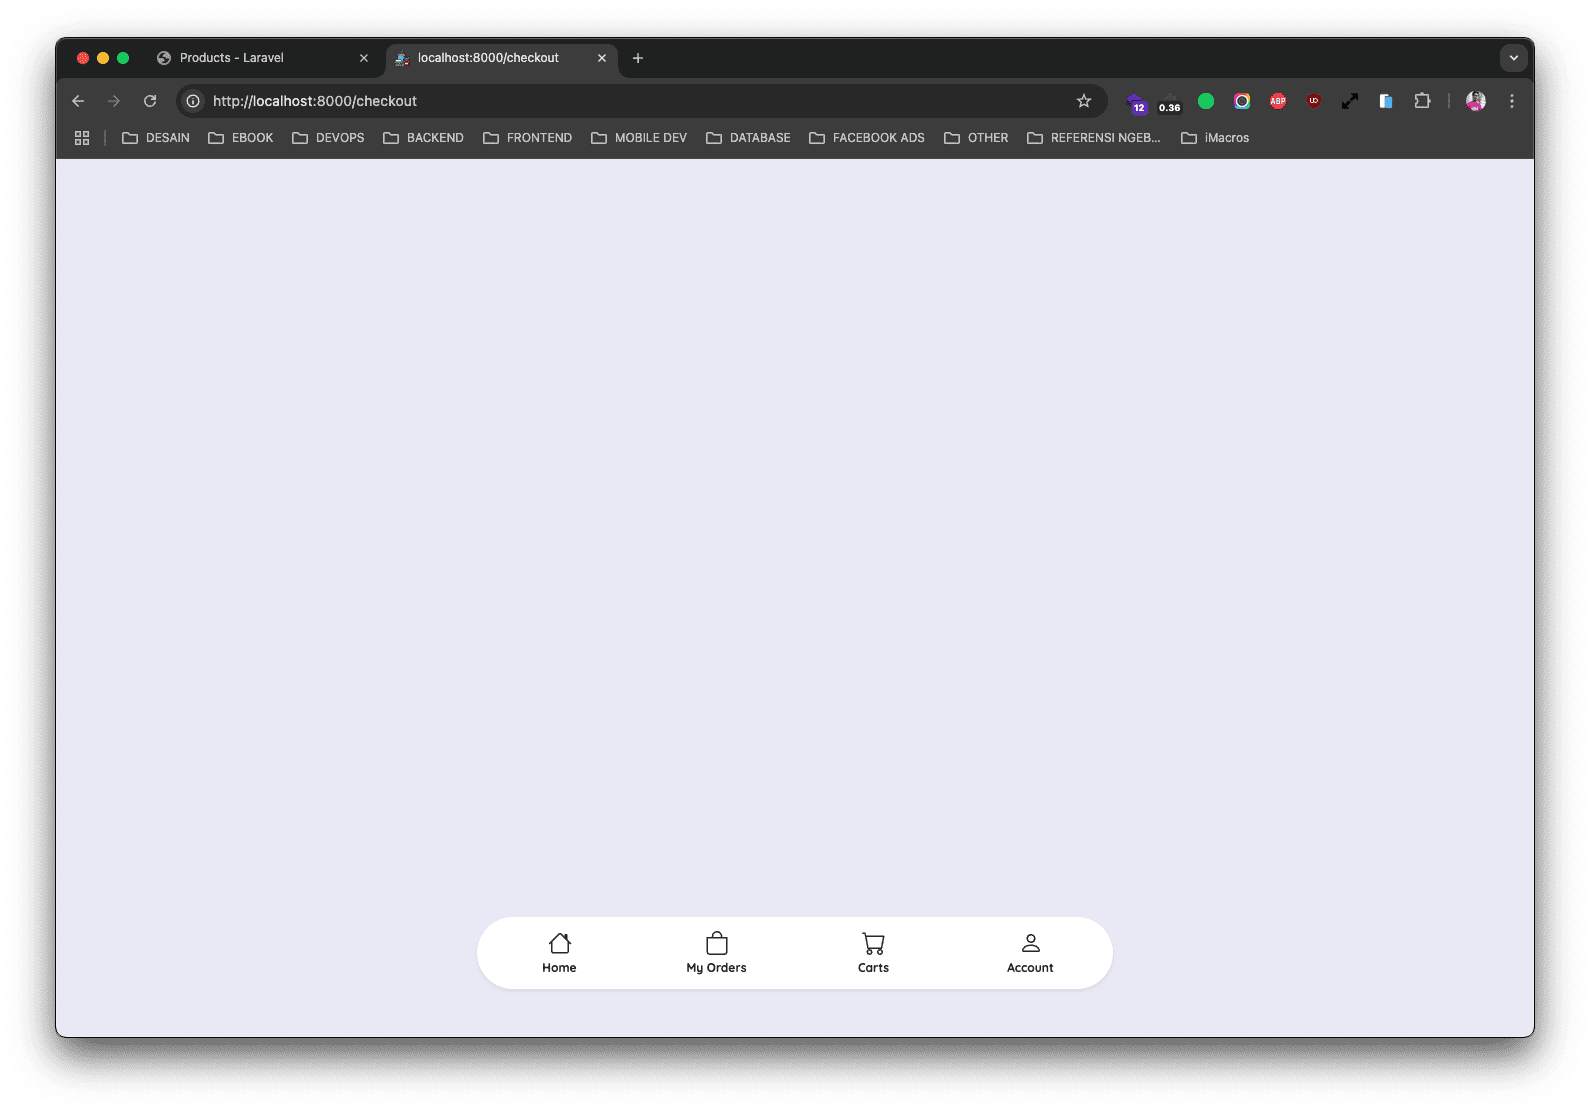
Task: Open Carts in bottom navigation
Action: (873, 953)
